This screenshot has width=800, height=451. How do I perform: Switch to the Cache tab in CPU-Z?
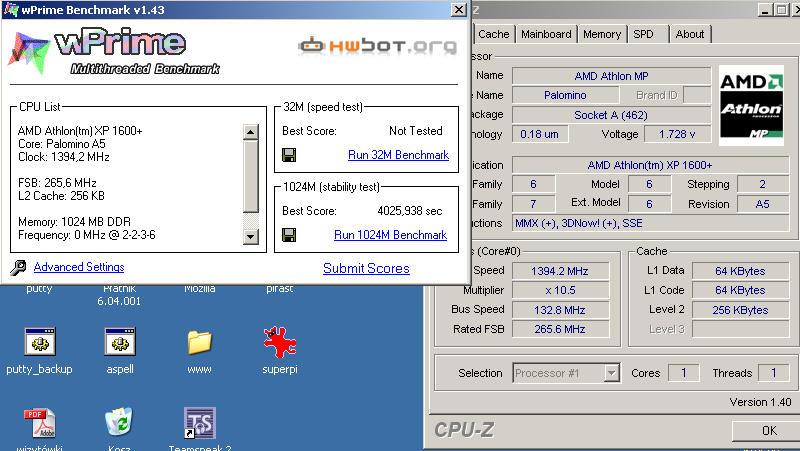coord(493,34)
